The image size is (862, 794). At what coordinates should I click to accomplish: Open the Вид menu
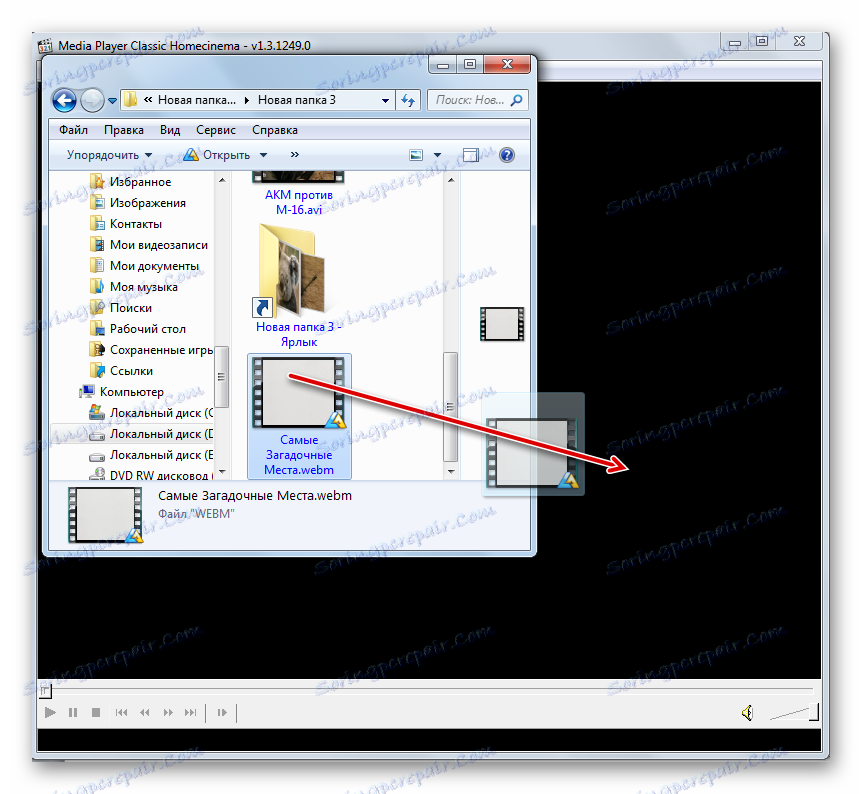pyautogui.click(x=170, y=130)
